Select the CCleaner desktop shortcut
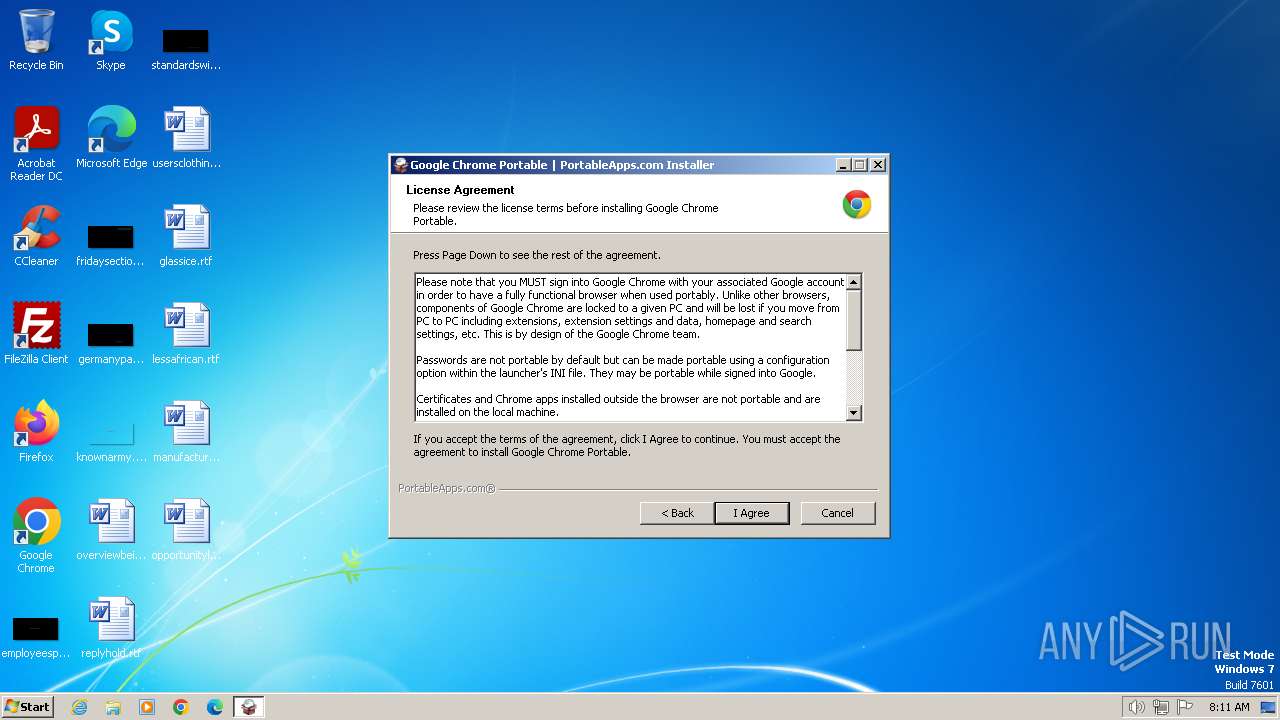 pyautogui.click(x=36, y=236)
